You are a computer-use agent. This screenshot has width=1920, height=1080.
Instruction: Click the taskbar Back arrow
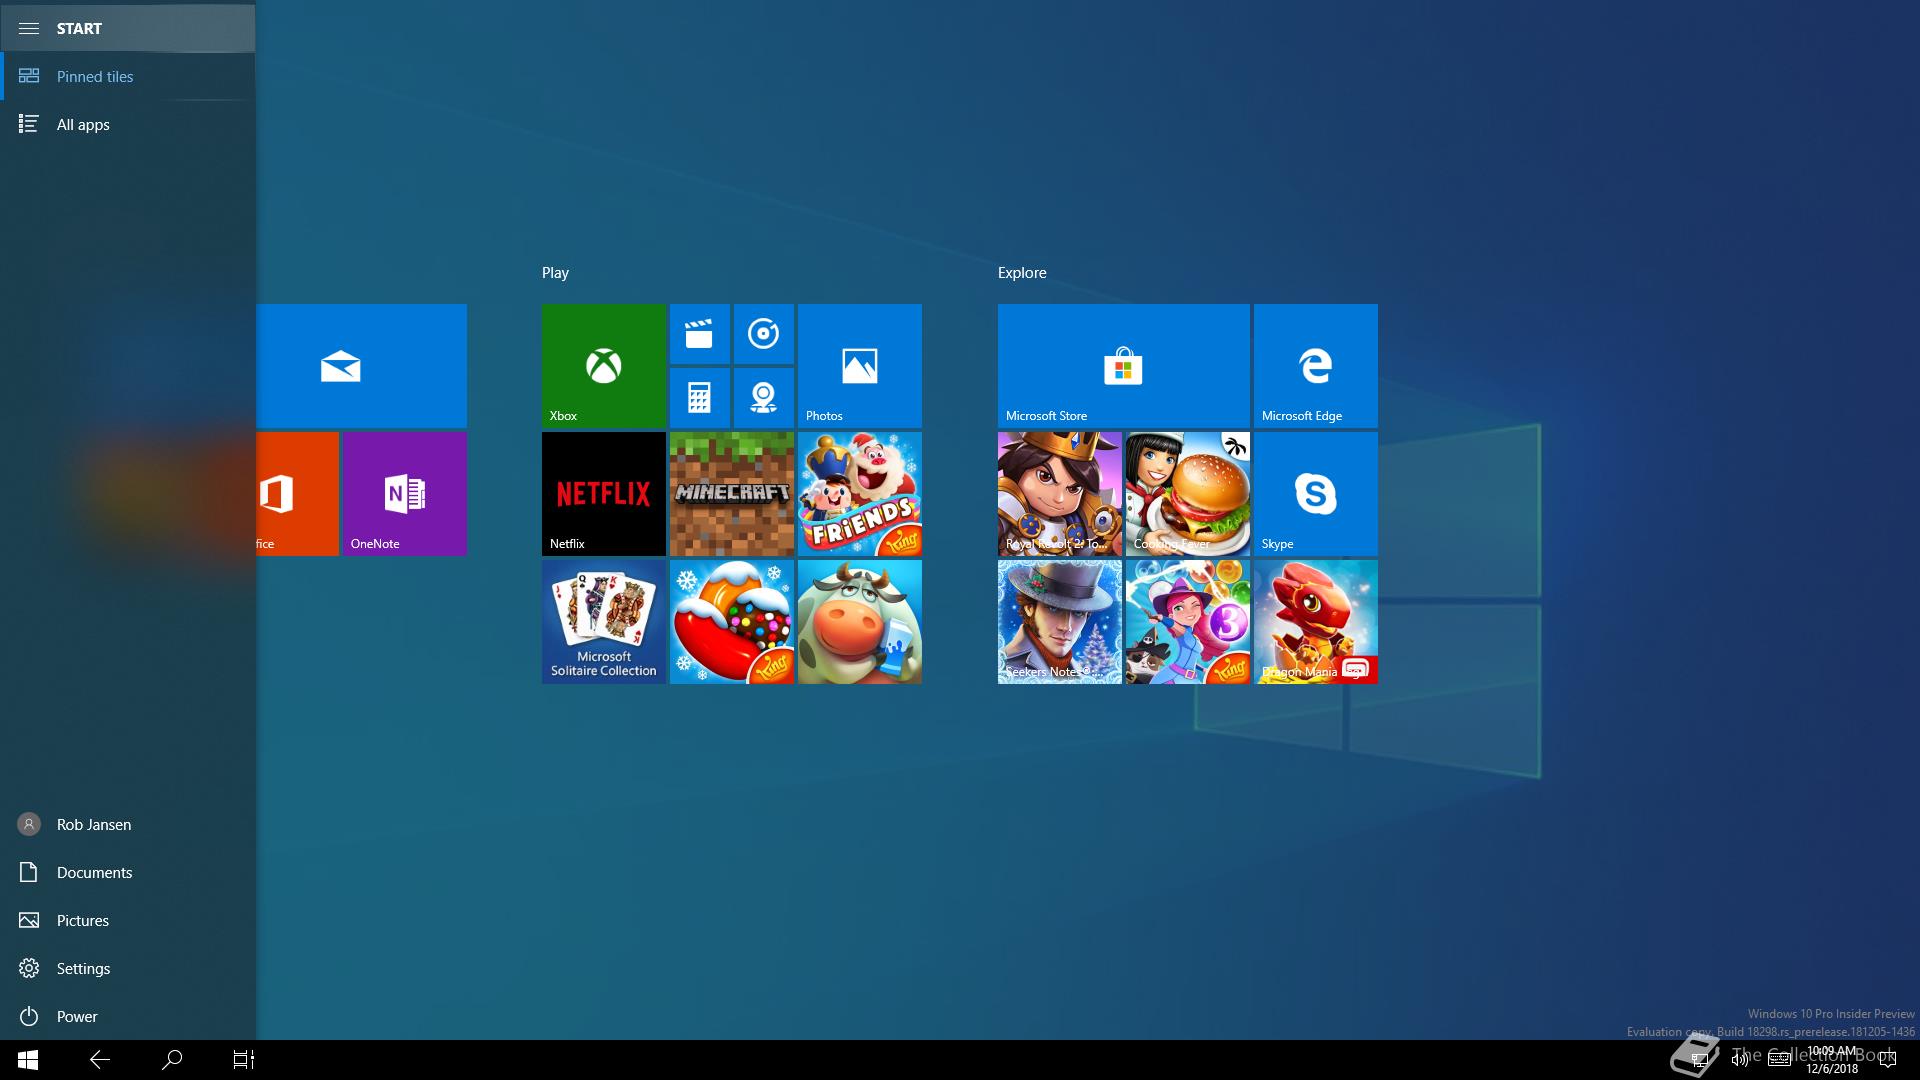(x=100, y=1060)
